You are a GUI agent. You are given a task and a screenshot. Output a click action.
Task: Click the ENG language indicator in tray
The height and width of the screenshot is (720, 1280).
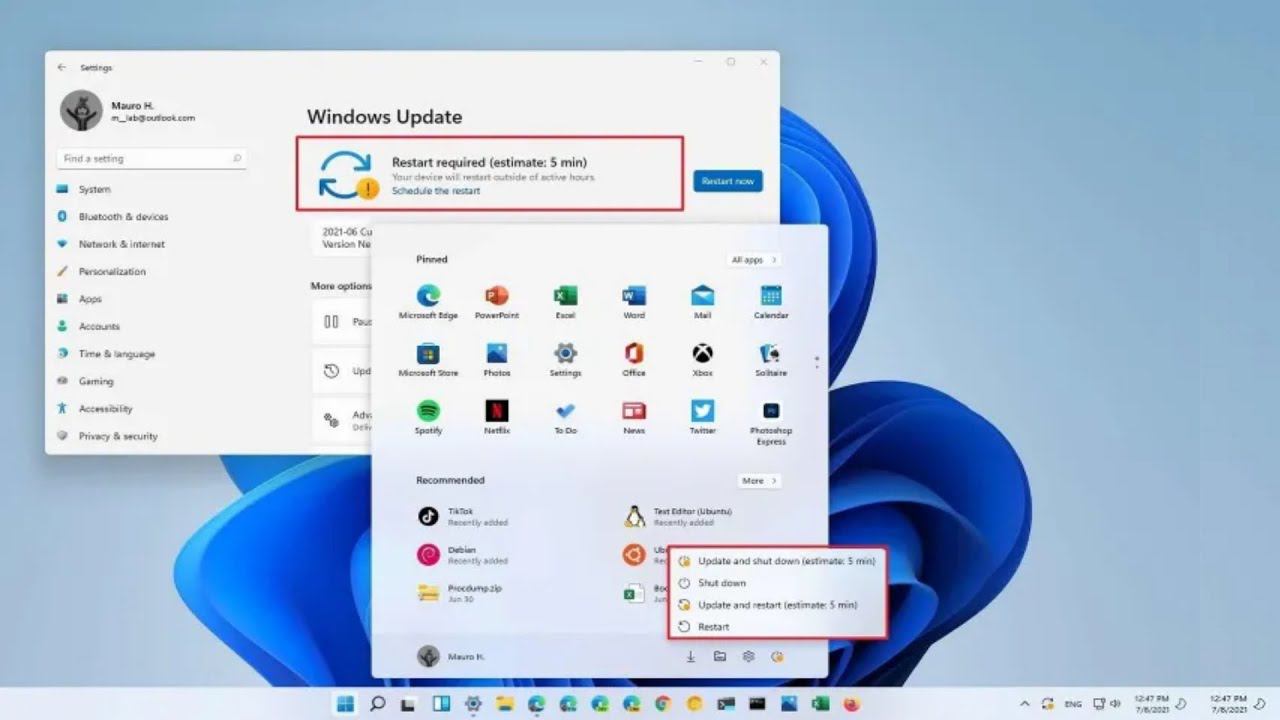(1073, 704)
